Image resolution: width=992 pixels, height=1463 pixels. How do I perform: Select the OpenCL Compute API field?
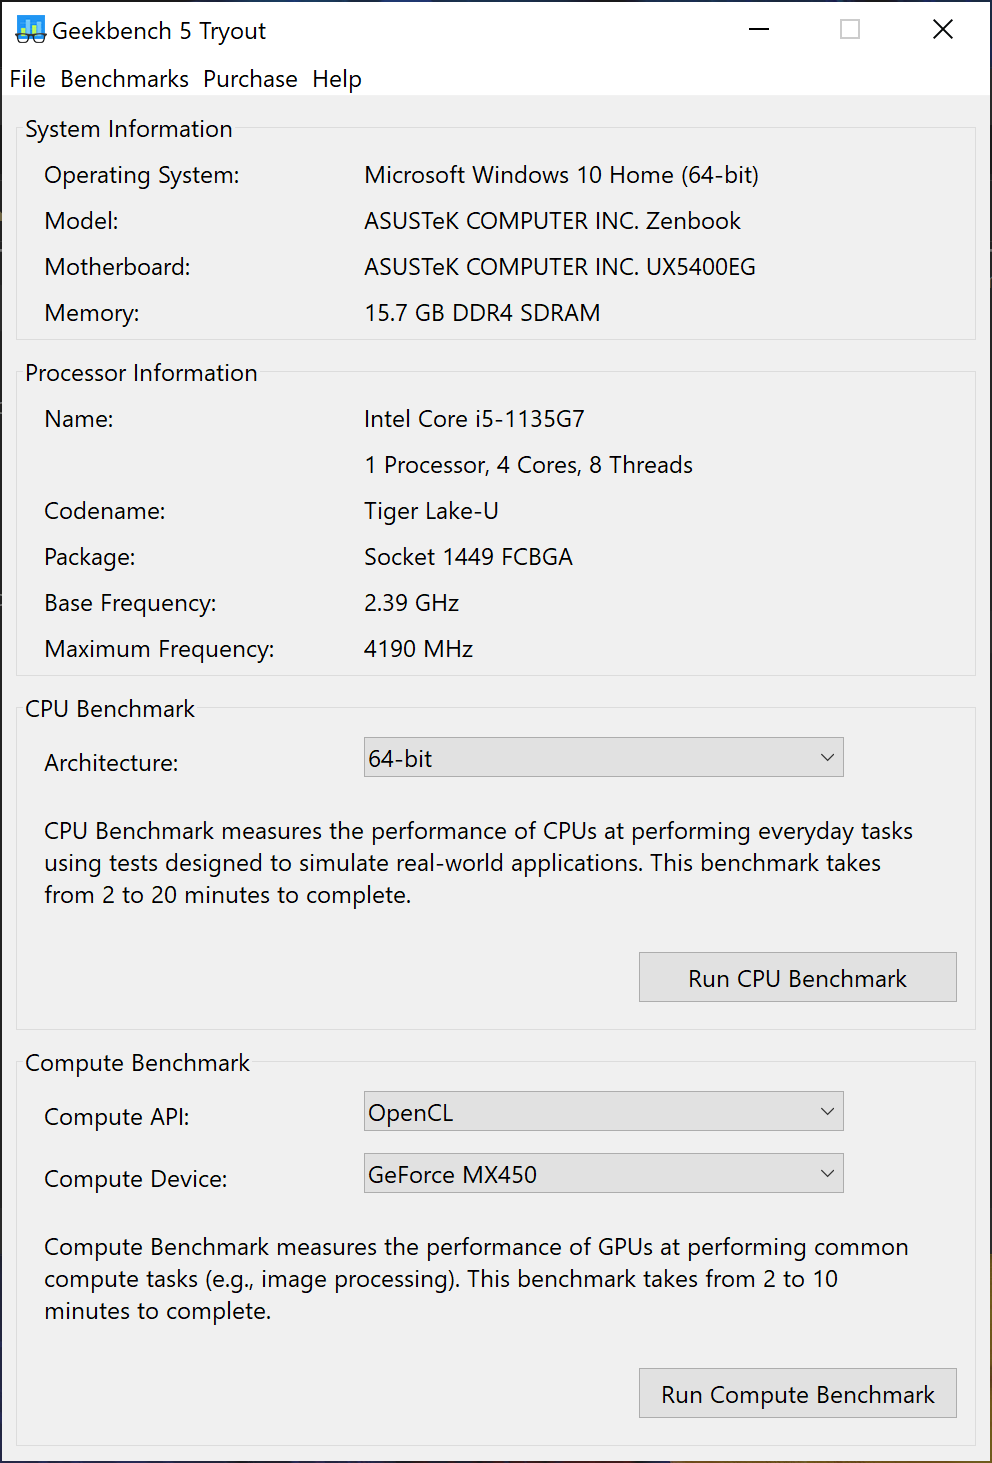coord(550,1111)
